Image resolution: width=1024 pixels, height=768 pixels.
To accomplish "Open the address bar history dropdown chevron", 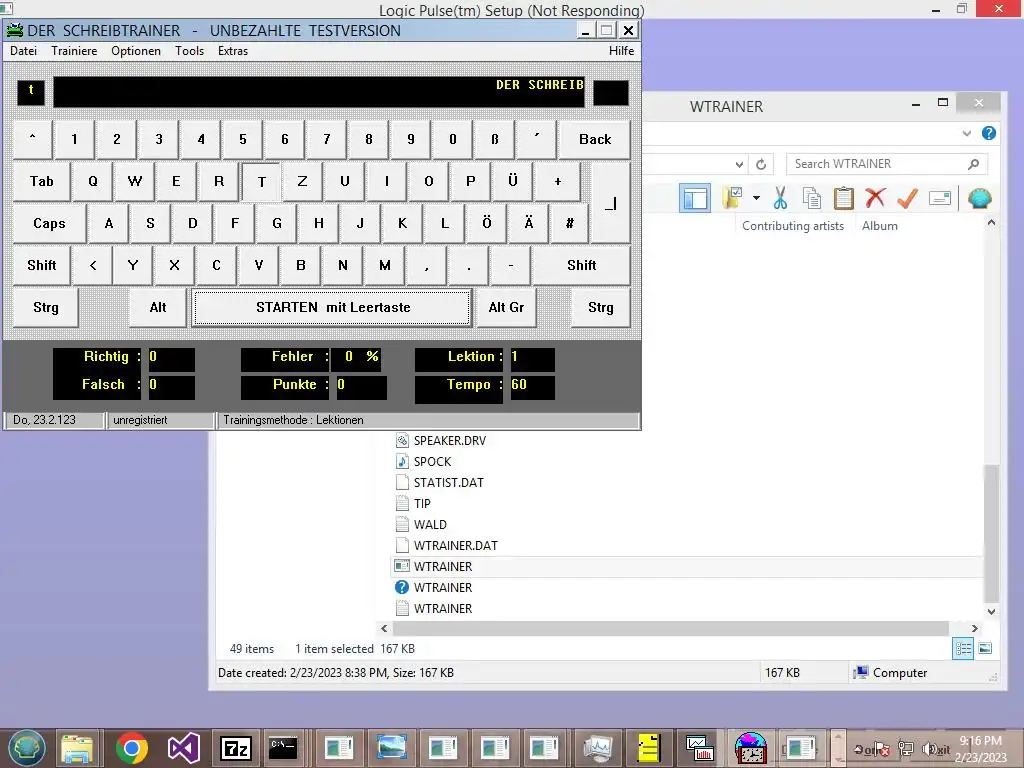I will click(x=739, y=165).
